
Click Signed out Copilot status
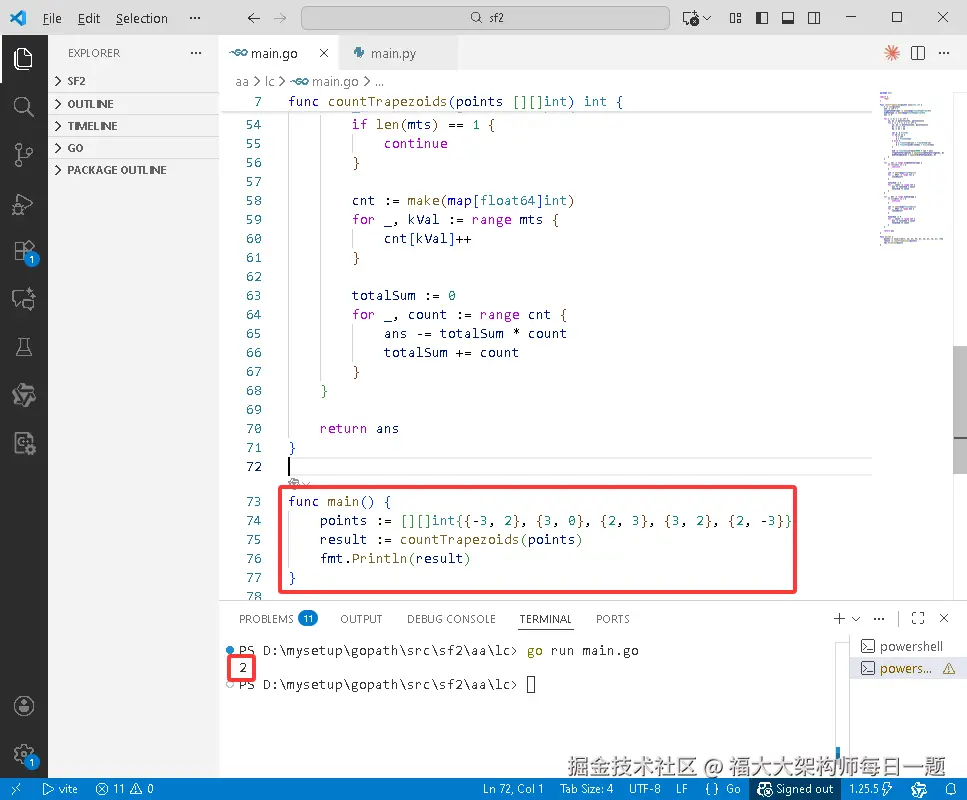[795, 789]
